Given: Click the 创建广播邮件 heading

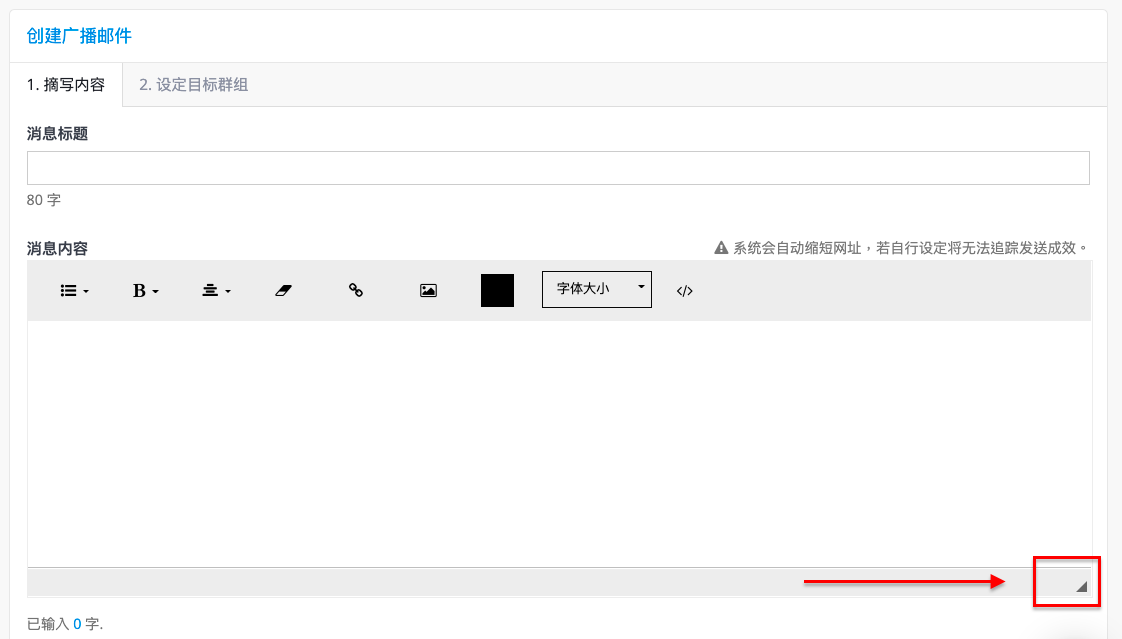Looking at the screenshot, I should tap(79, 36).
